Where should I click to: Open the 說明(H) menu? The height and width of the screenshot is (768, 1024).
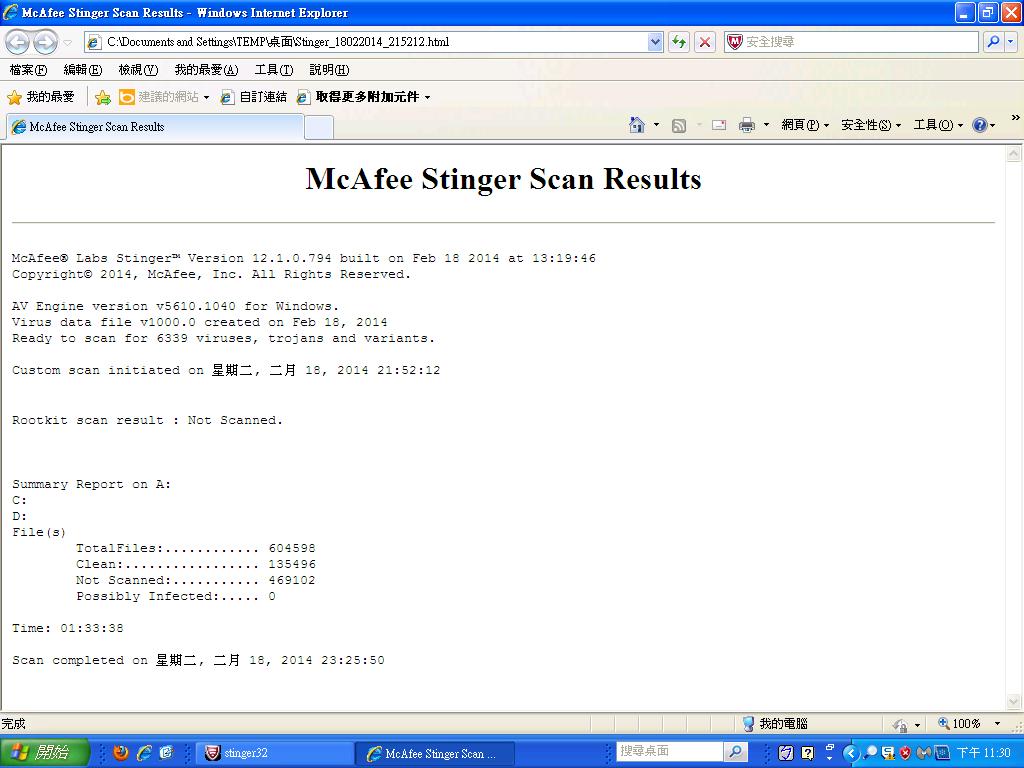point(329,70)
